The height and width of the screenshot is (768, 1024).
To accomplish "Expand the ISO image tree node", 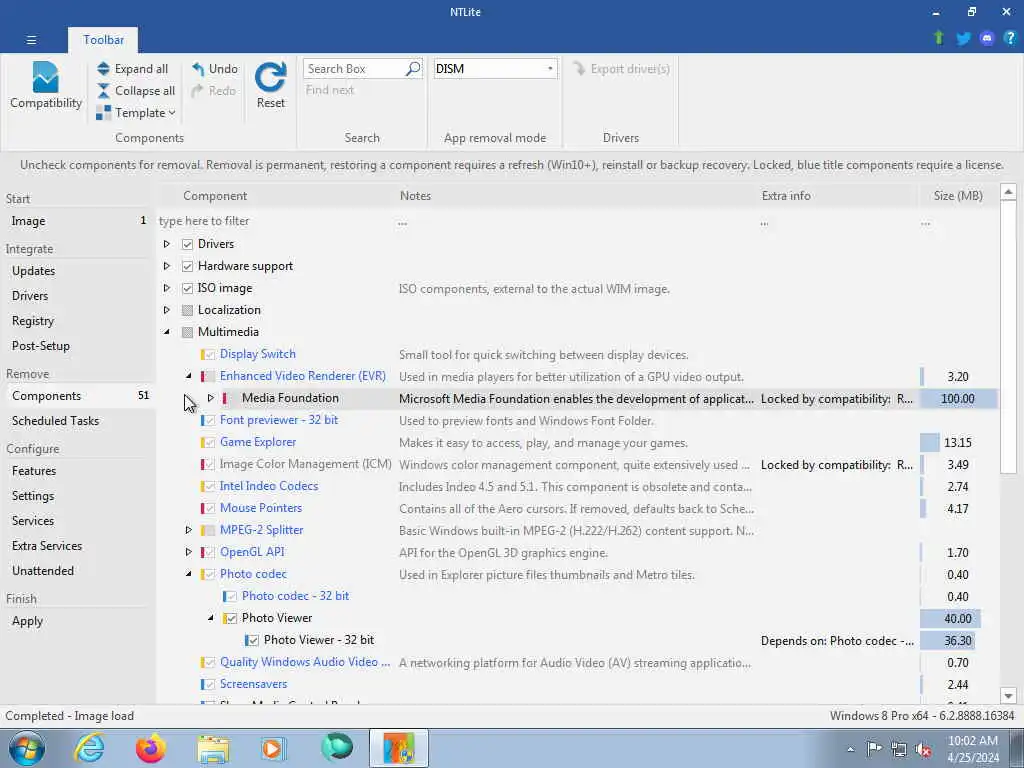I will pos(167,288).
